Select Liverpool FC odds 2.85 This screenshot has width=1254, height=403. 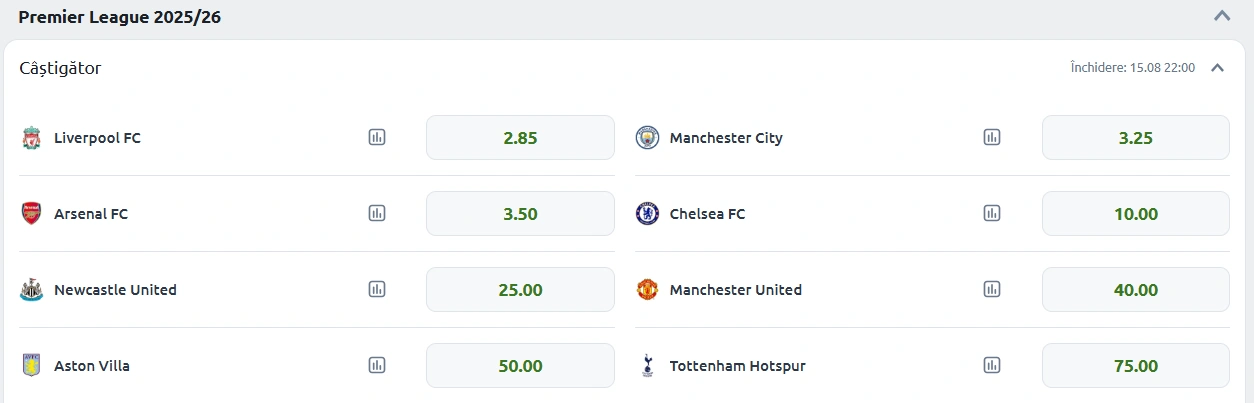point(520,138)
